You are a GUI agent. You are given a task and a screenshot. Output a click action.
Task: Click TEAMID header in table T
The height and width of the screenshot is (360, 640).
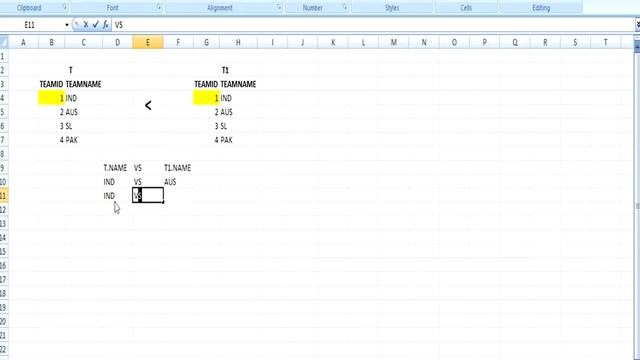pos(51,84)
